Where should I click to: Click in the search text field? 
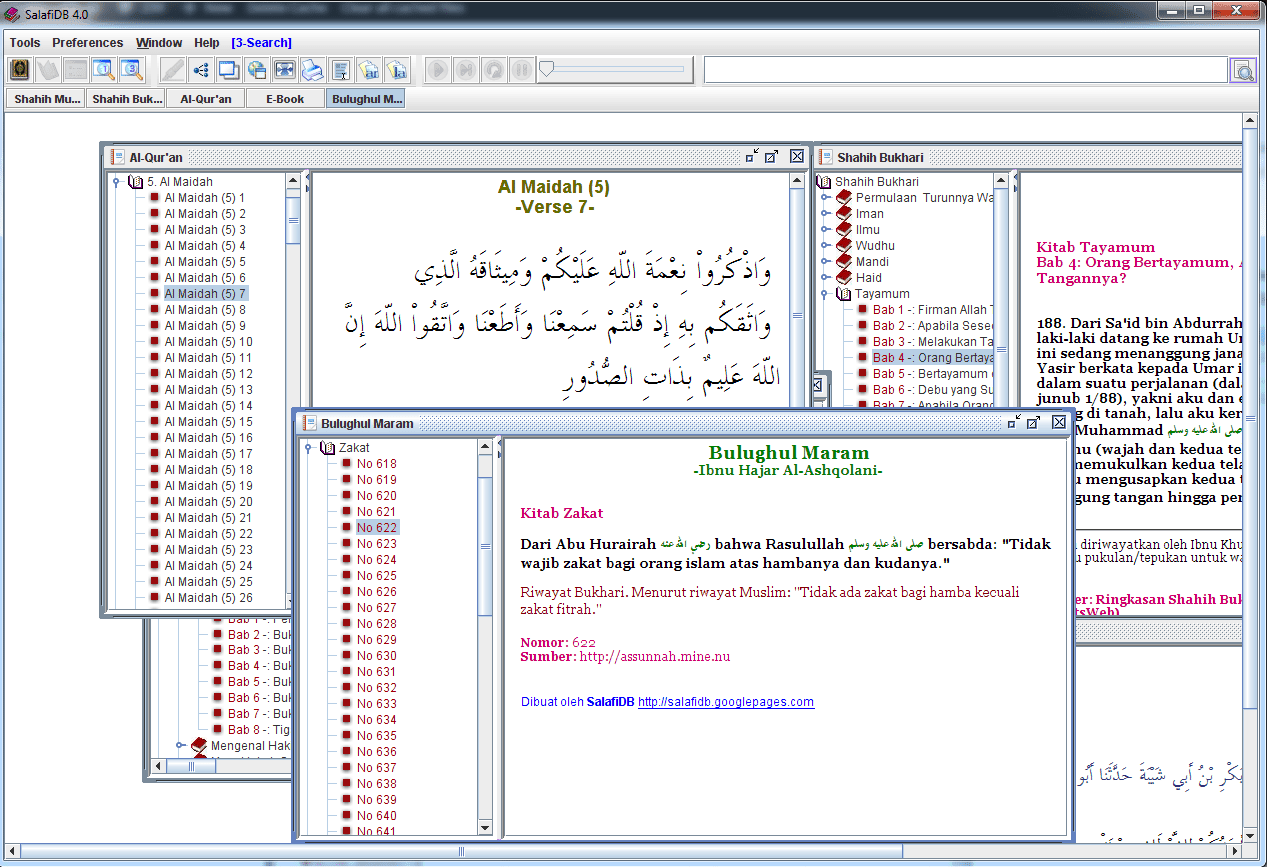click(x=965, y=70)
